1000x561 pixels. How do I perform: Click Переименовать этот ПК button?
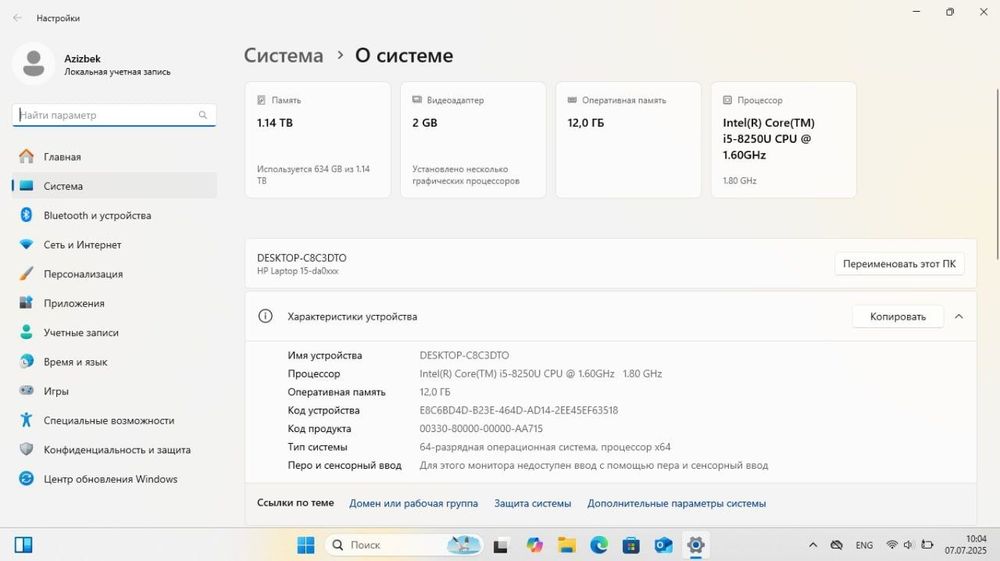click(x=899, y=264)
